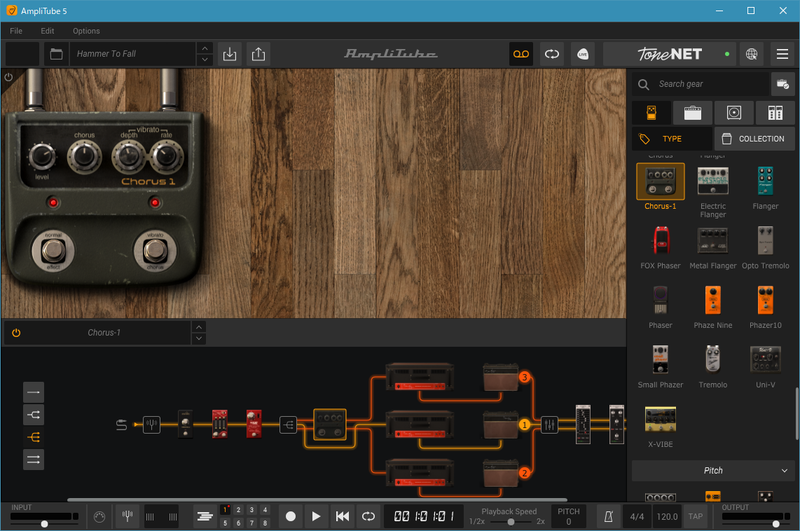Select track 5 in recorder
The image size is (800, 531).
click(225, 523)
